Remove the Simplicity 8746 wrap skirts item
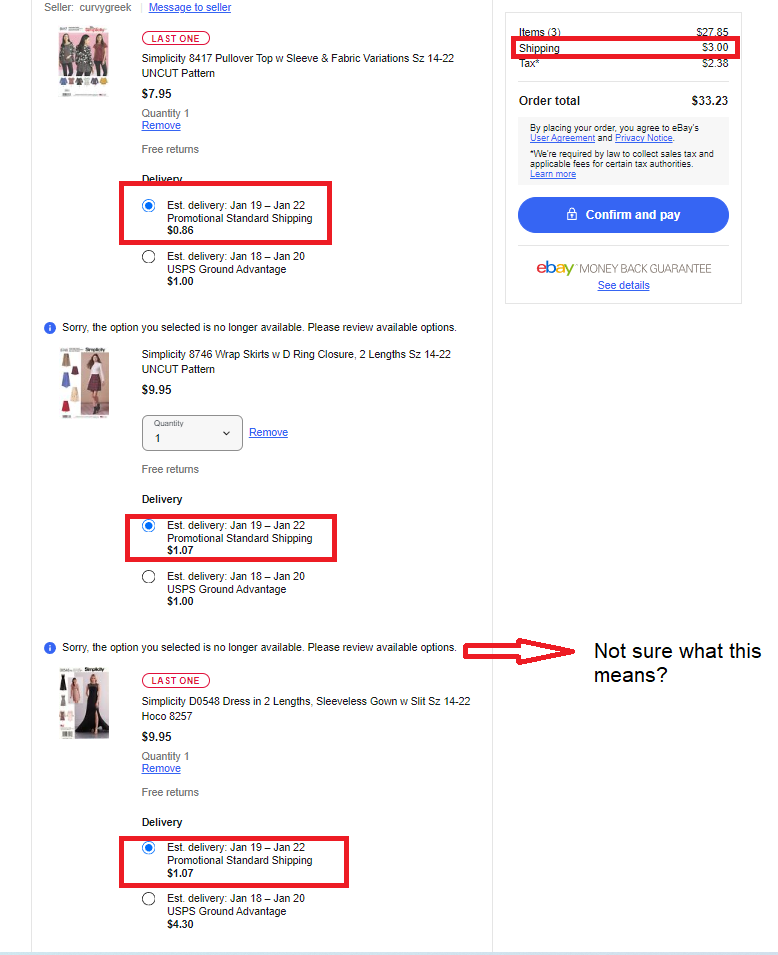The image size is (778, 955). (x=269, y=432)
